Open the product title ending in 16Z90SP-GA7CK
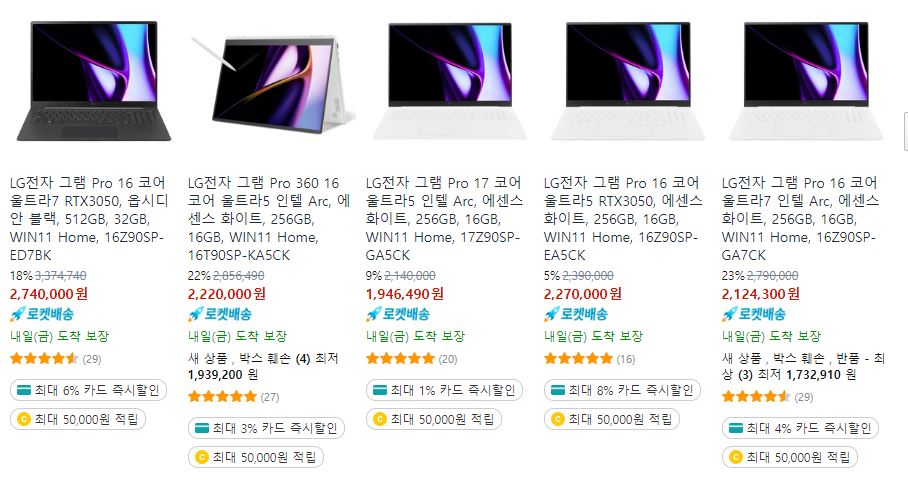The width and height of the screenshot is (908, 483). click(800, 219)
